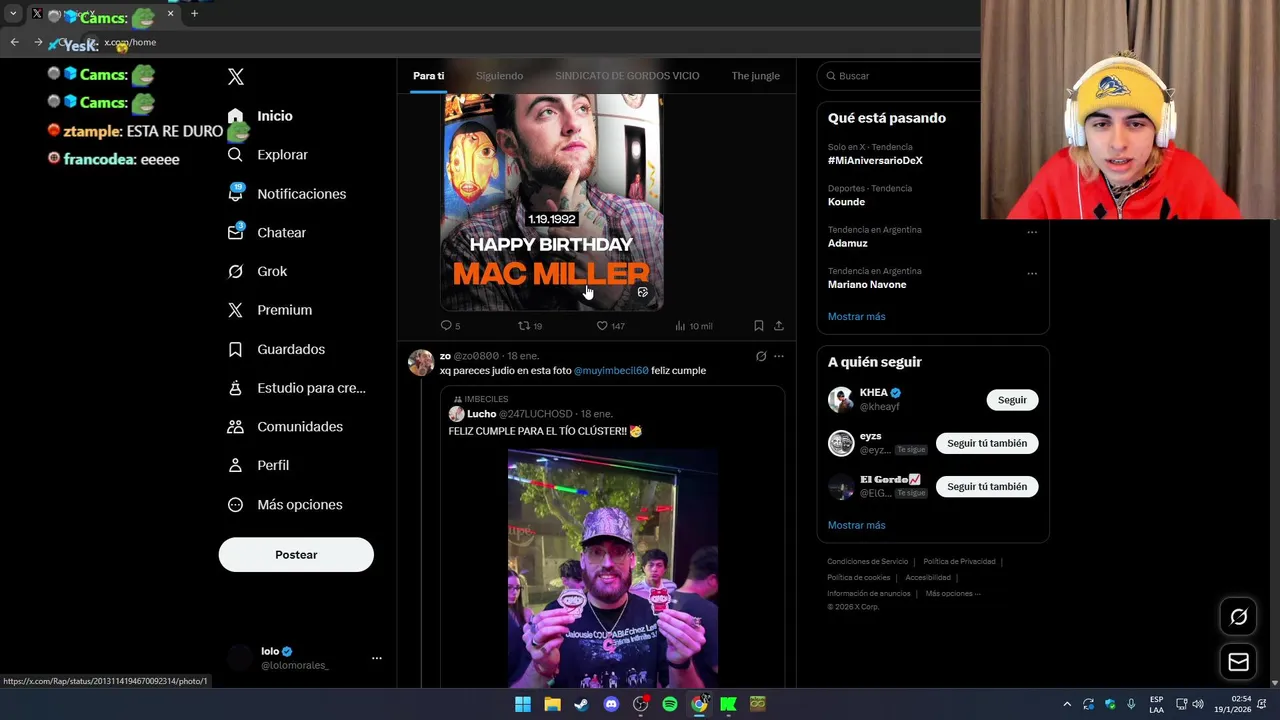Open #MiAniversarioDeX trend

[875, 161]
